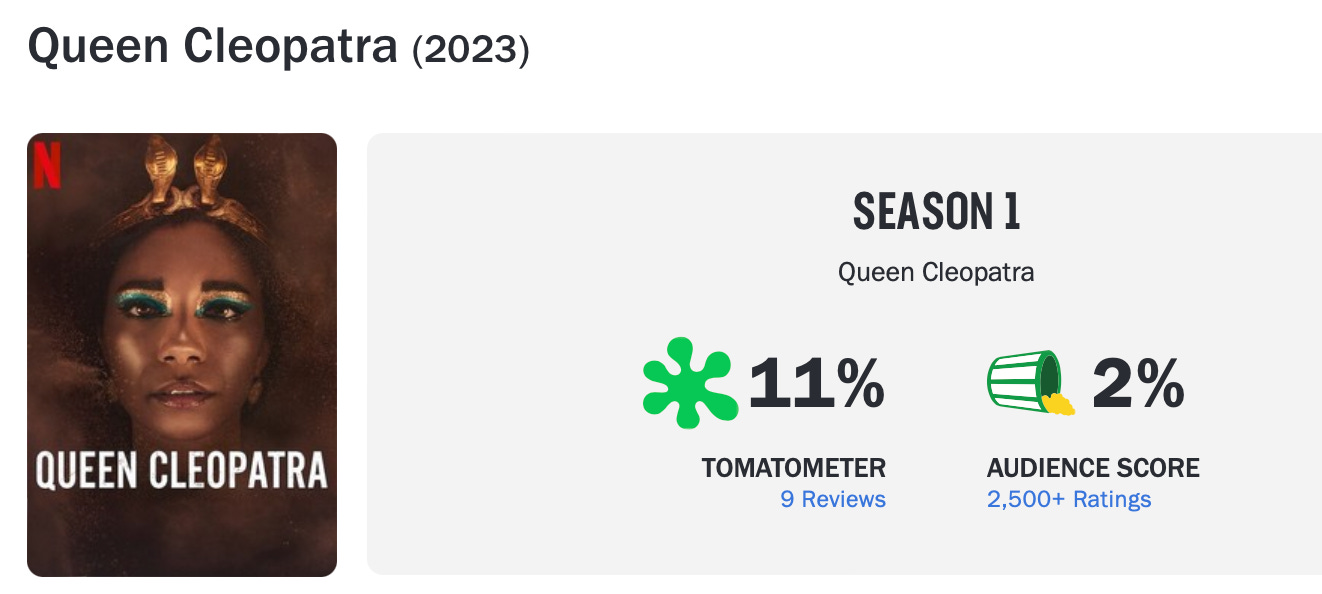Click the spilled popcorn bucket icon

coord(1028,382)
